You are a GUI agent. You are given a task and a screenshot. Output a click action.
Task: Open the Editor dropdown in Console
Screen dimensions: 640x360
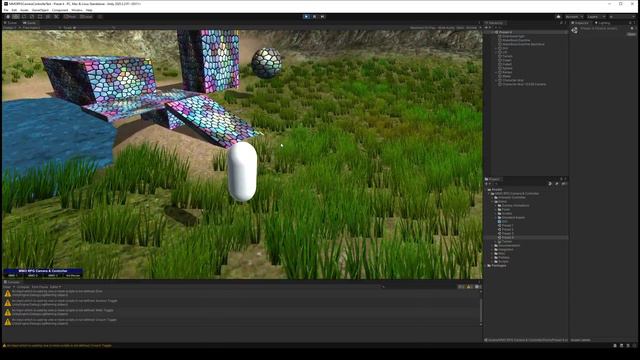55,287
